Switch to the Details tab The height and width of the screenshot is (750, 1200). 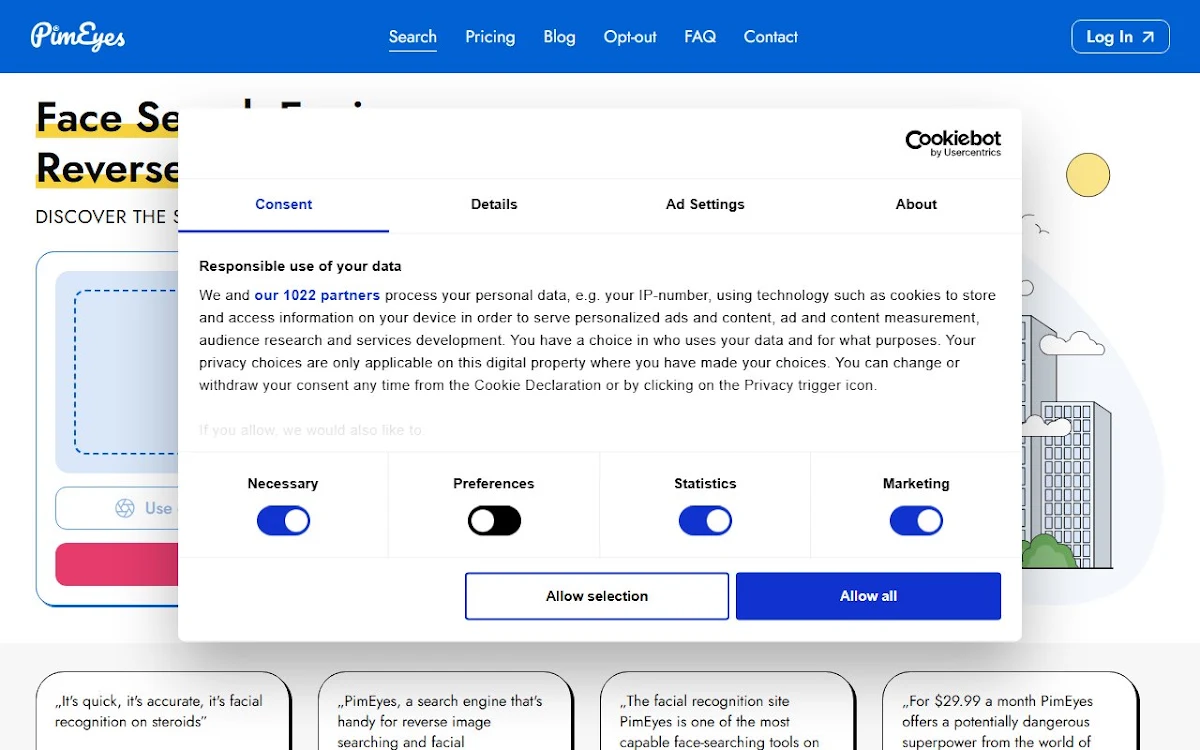494,204
